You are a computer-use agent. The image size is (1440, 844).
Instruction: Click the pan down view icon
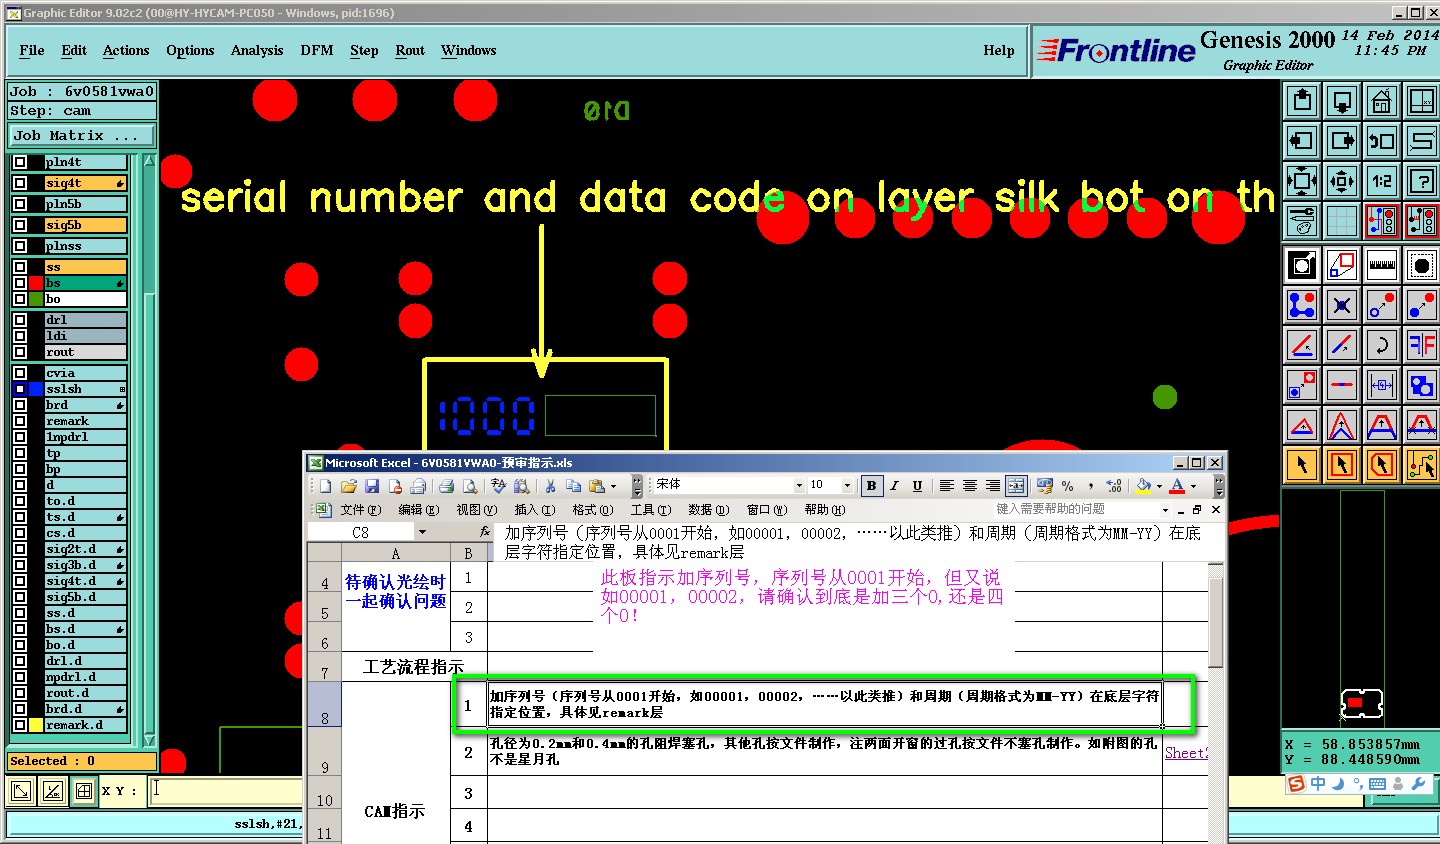1342,101
